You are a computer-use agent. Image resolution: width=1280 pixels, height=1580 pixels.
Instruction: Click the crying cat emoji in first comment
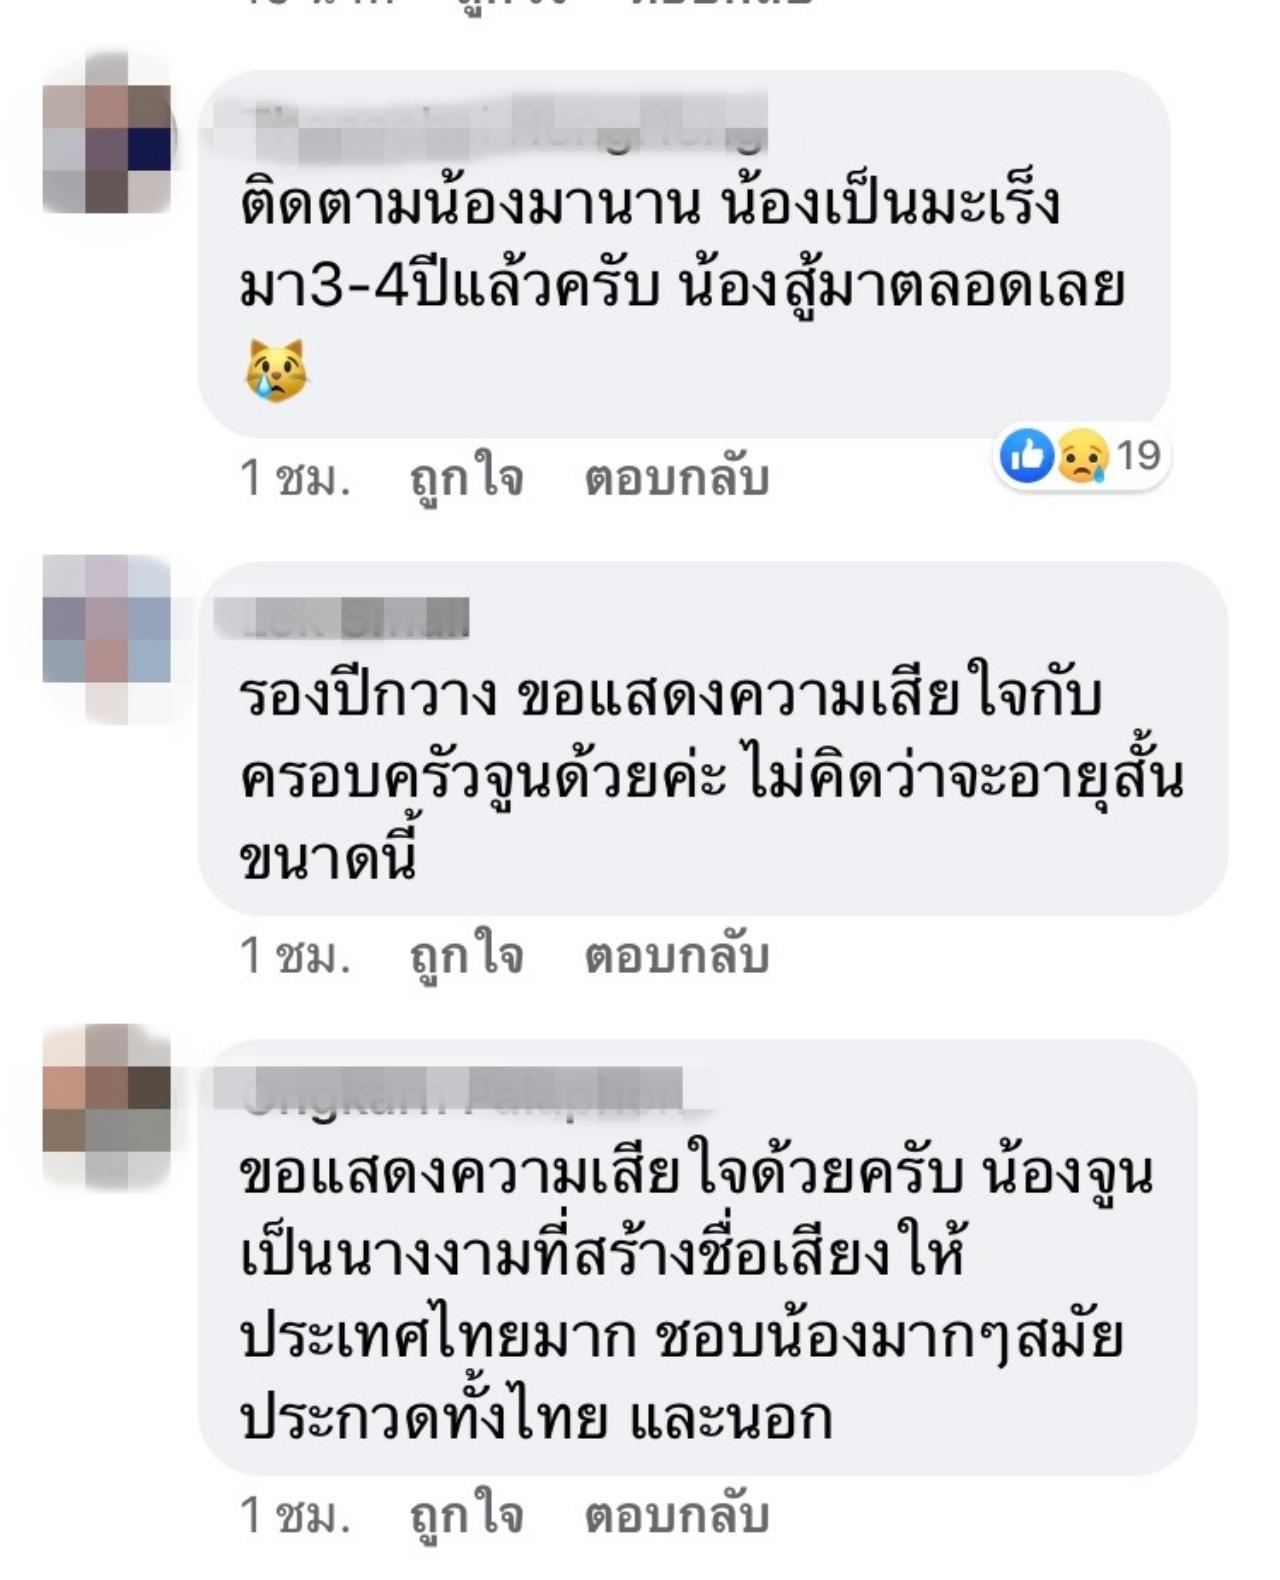tap(276, 369)
